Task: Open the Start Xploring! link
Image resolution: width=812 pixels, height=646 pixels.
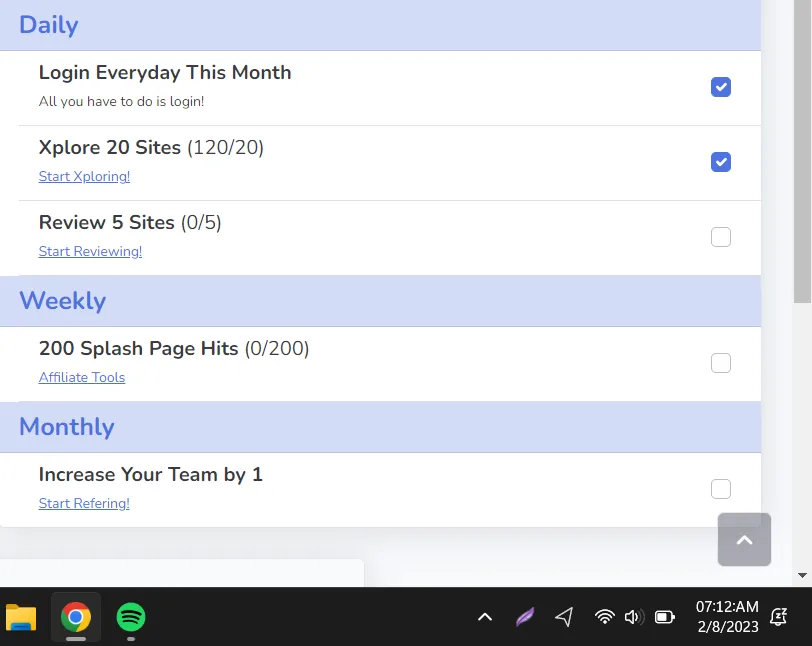Action: 84,177
